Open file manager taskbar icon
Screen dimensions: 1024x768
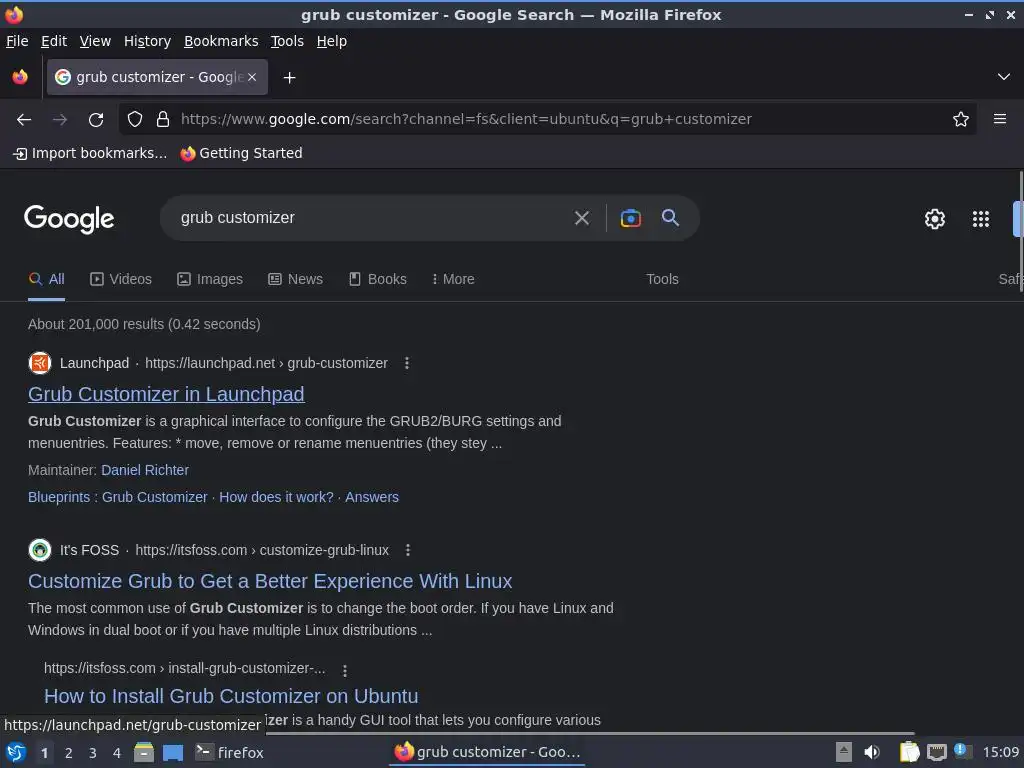pos(144,753)
